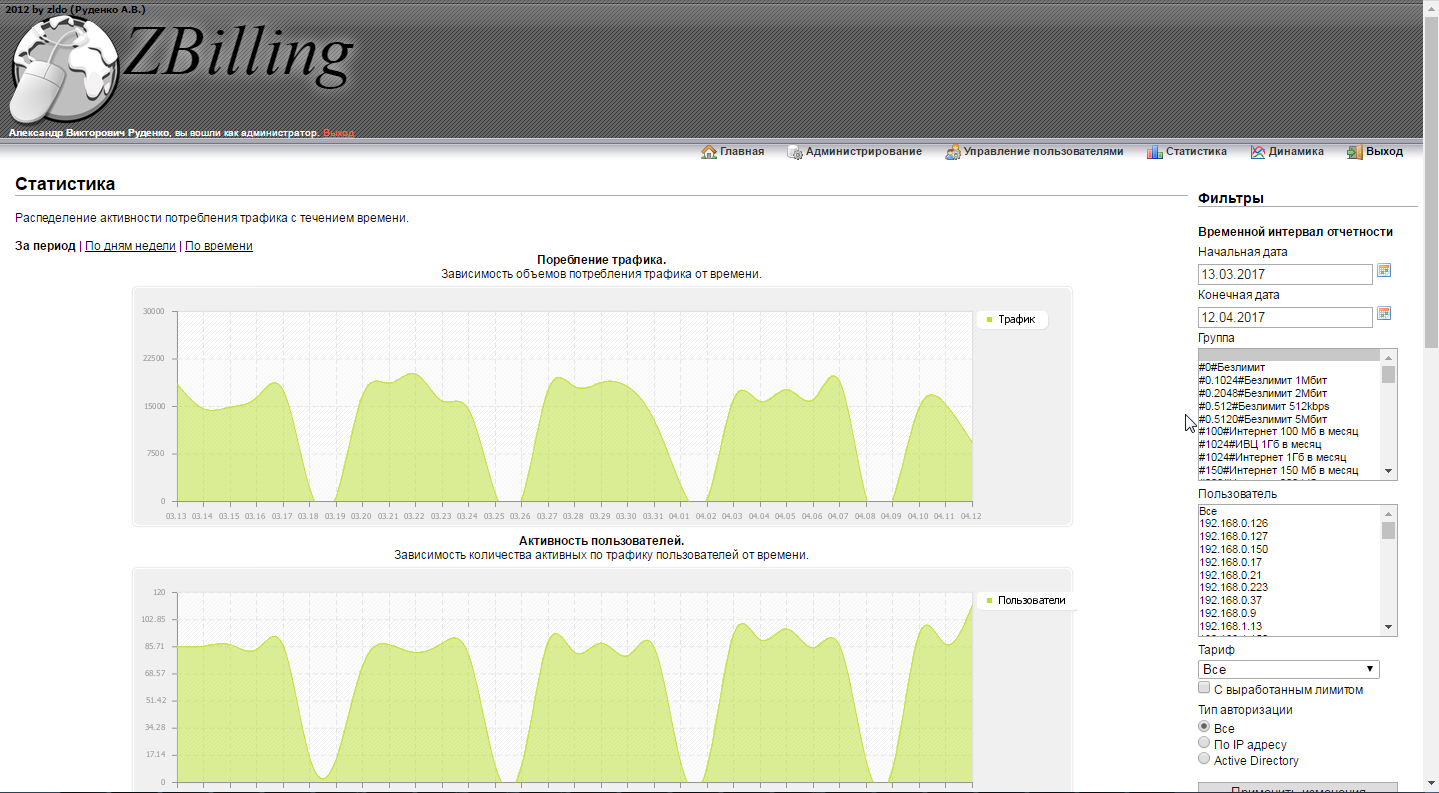Click the Выход exit icon in navigation
Screen dimensions: 1439x793
(1355, 152)
